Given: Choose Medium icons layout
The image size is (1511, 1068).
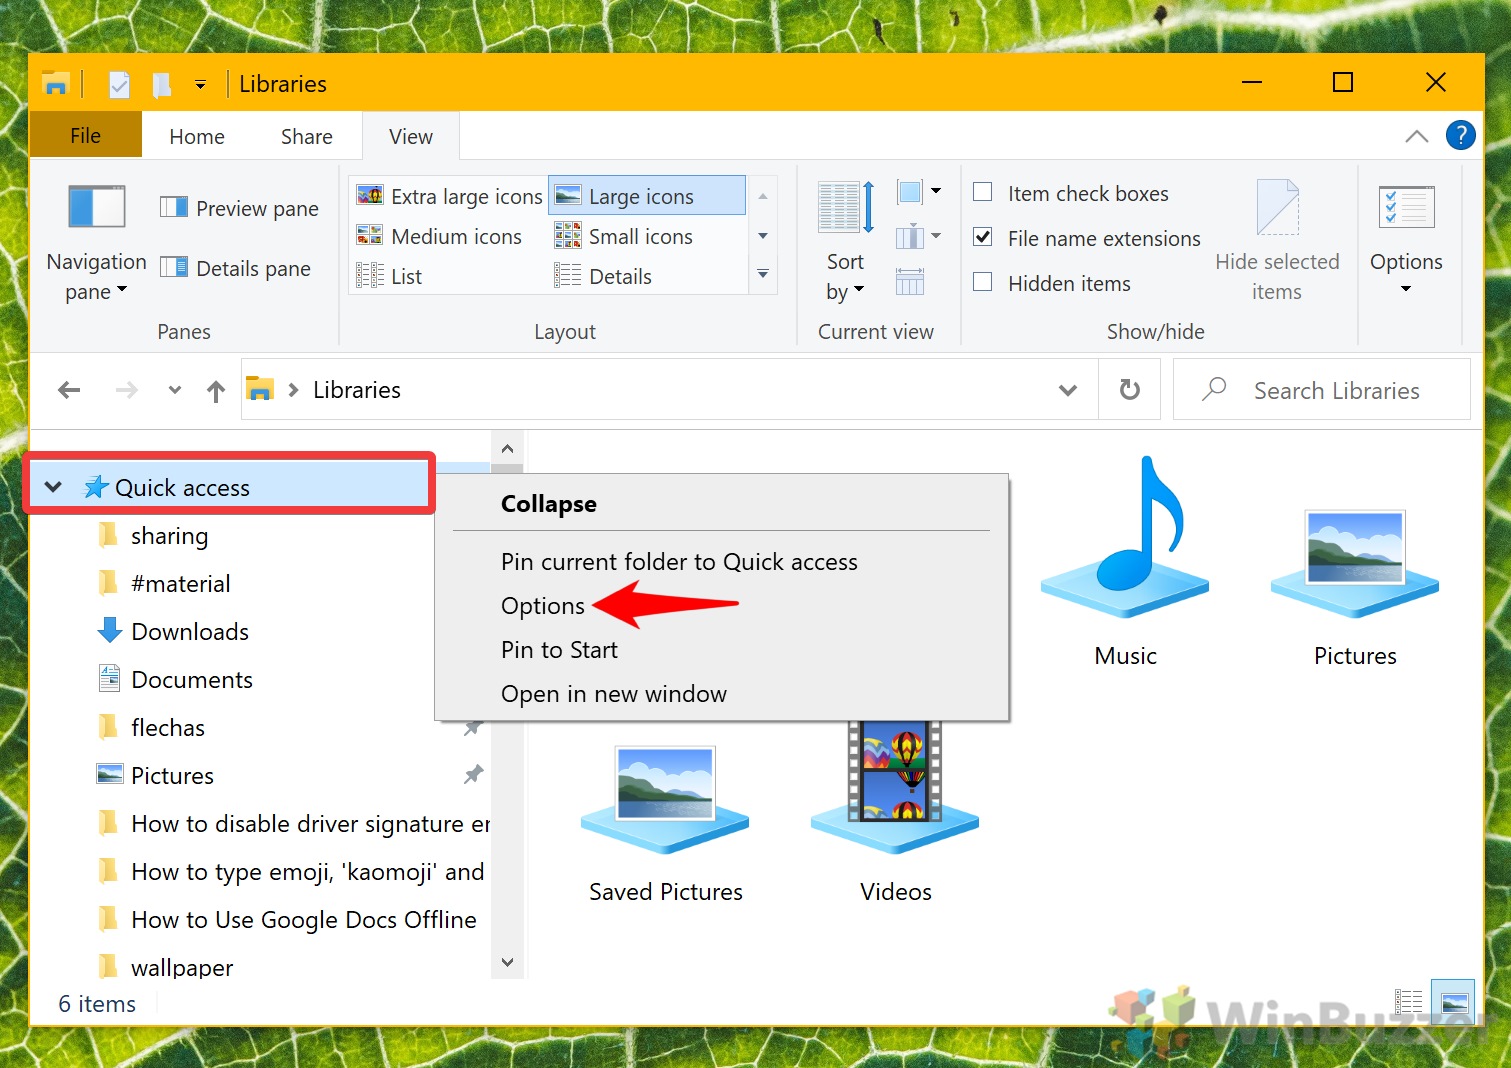Looking at the screenshot, I should [440, 236].
